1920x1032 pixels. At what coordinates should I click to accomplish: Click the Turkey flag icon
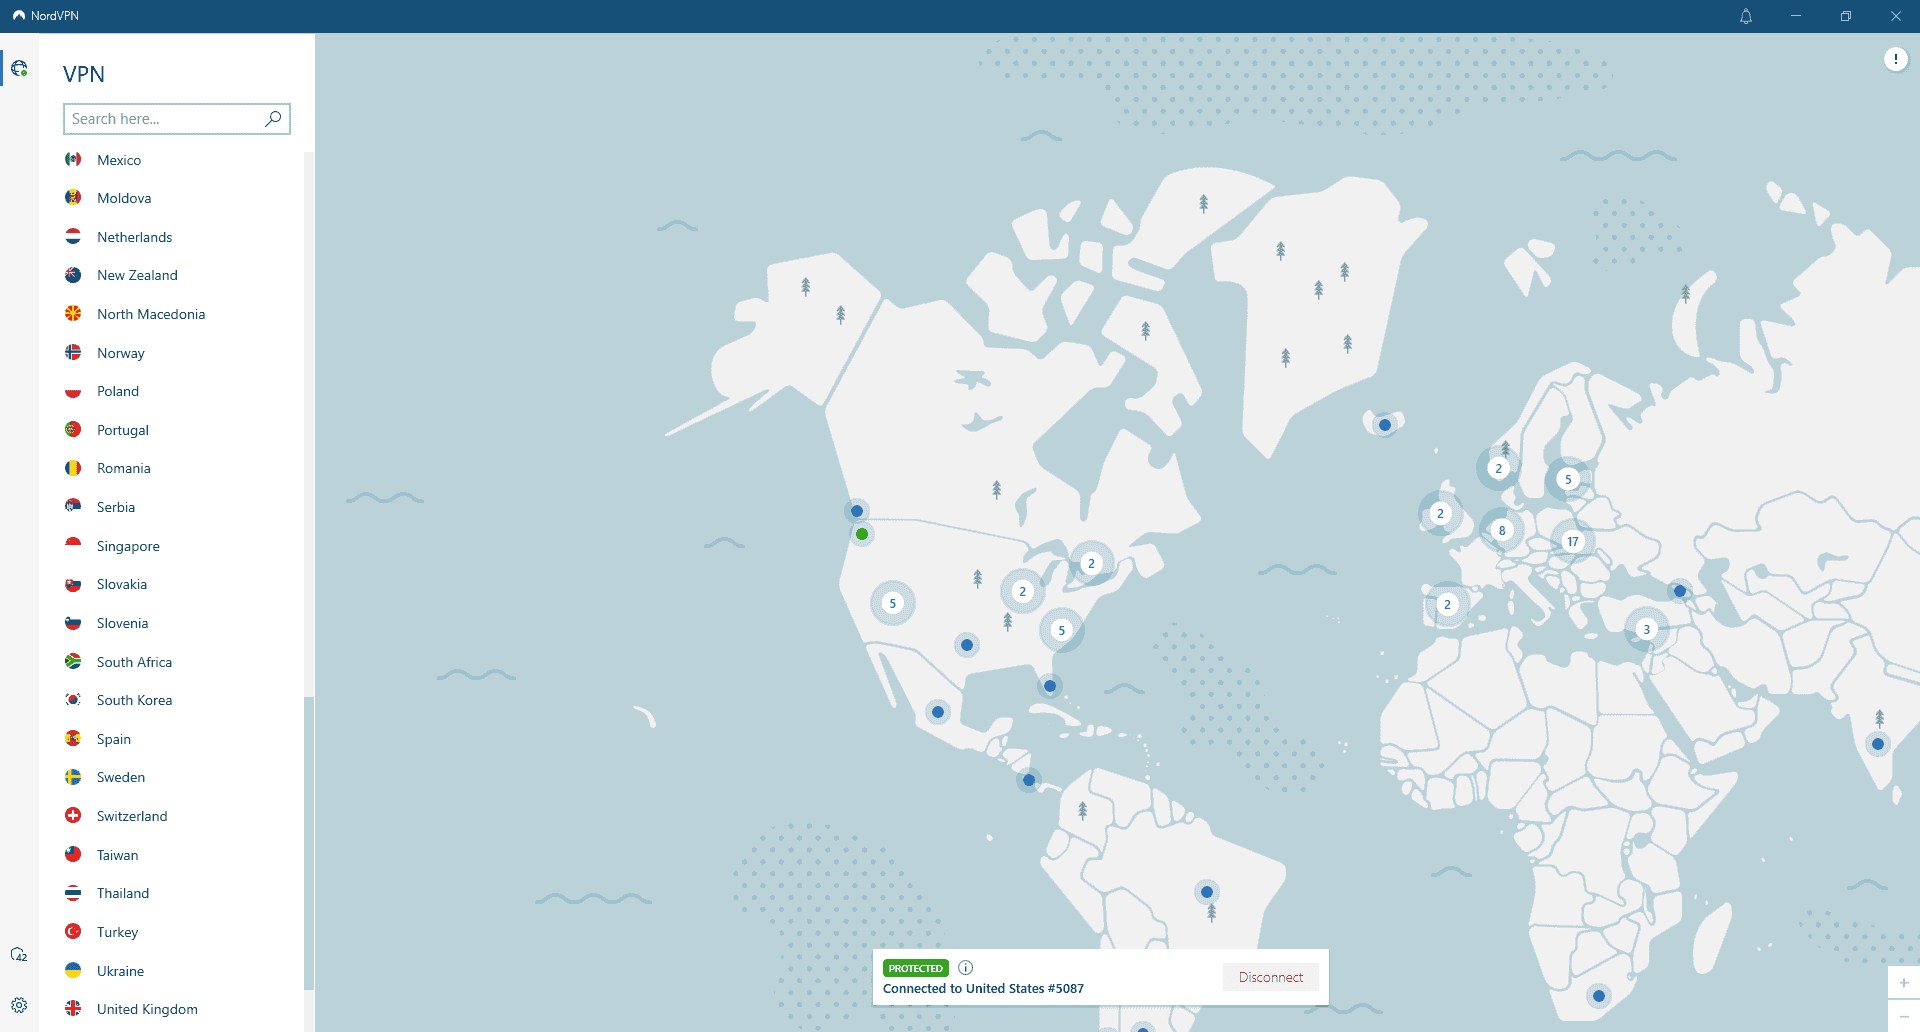[x=73, y=932]
